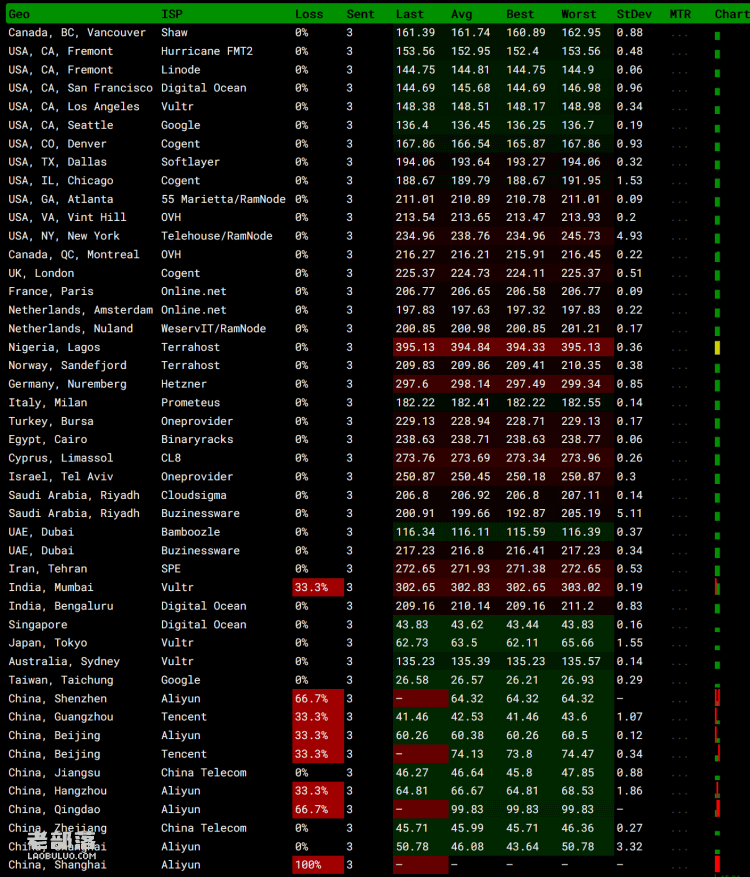This screenshot has width=750, height=877.
Task: Select USA, VA, Vint Hill geo cell
Action: pyautogui.click(x=67, y=218)
